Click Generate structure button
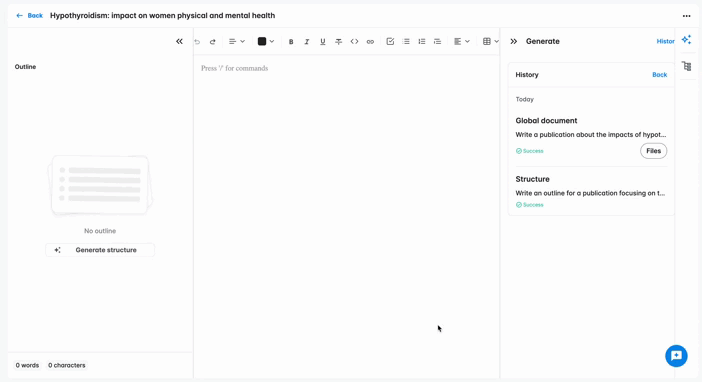 tap(100, 250)
